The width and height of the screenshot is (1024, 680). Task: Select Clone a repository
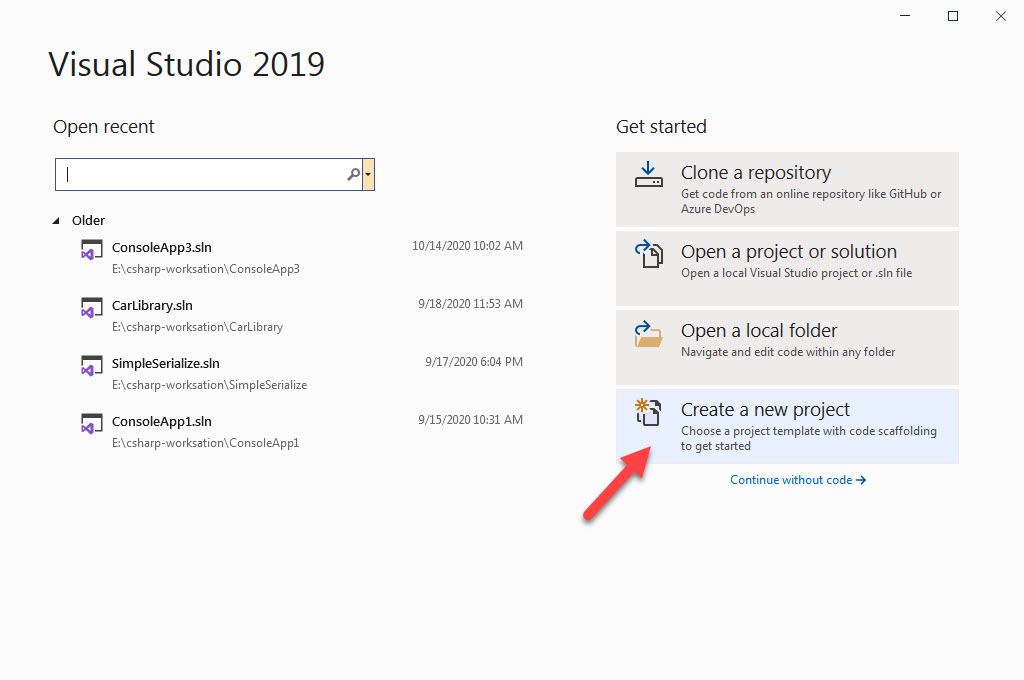787,189
